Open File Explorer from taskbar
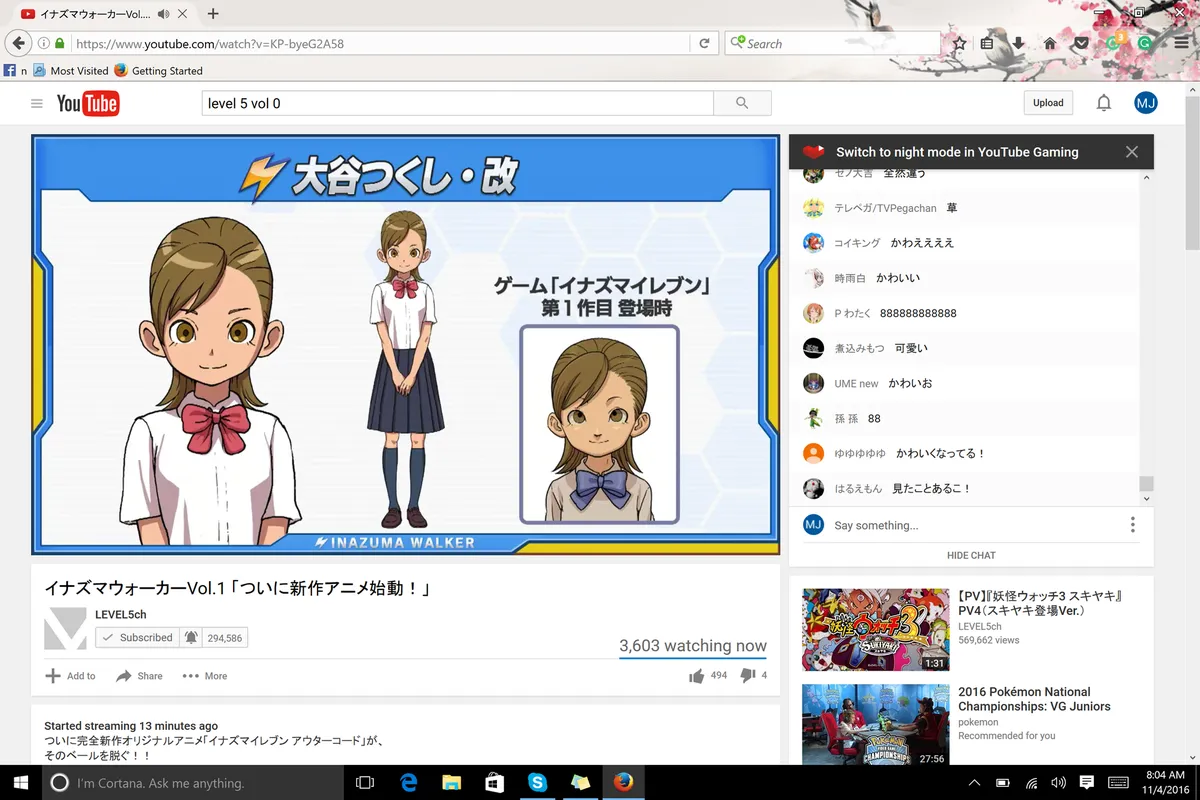Image resolution: width=1200 pixels, height=800 pixels. 451,782
